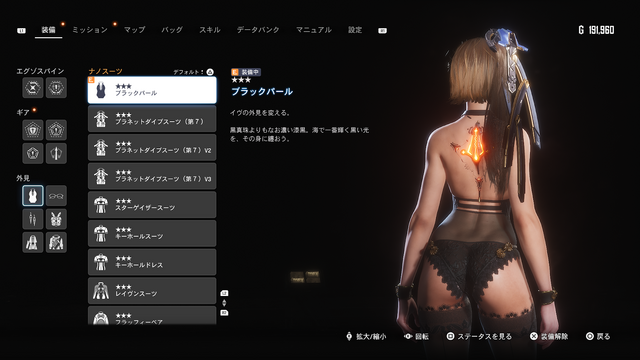Select the drone skin appearance slot
The width and height of the screenshot is (640, 360).
coord(56,219)
